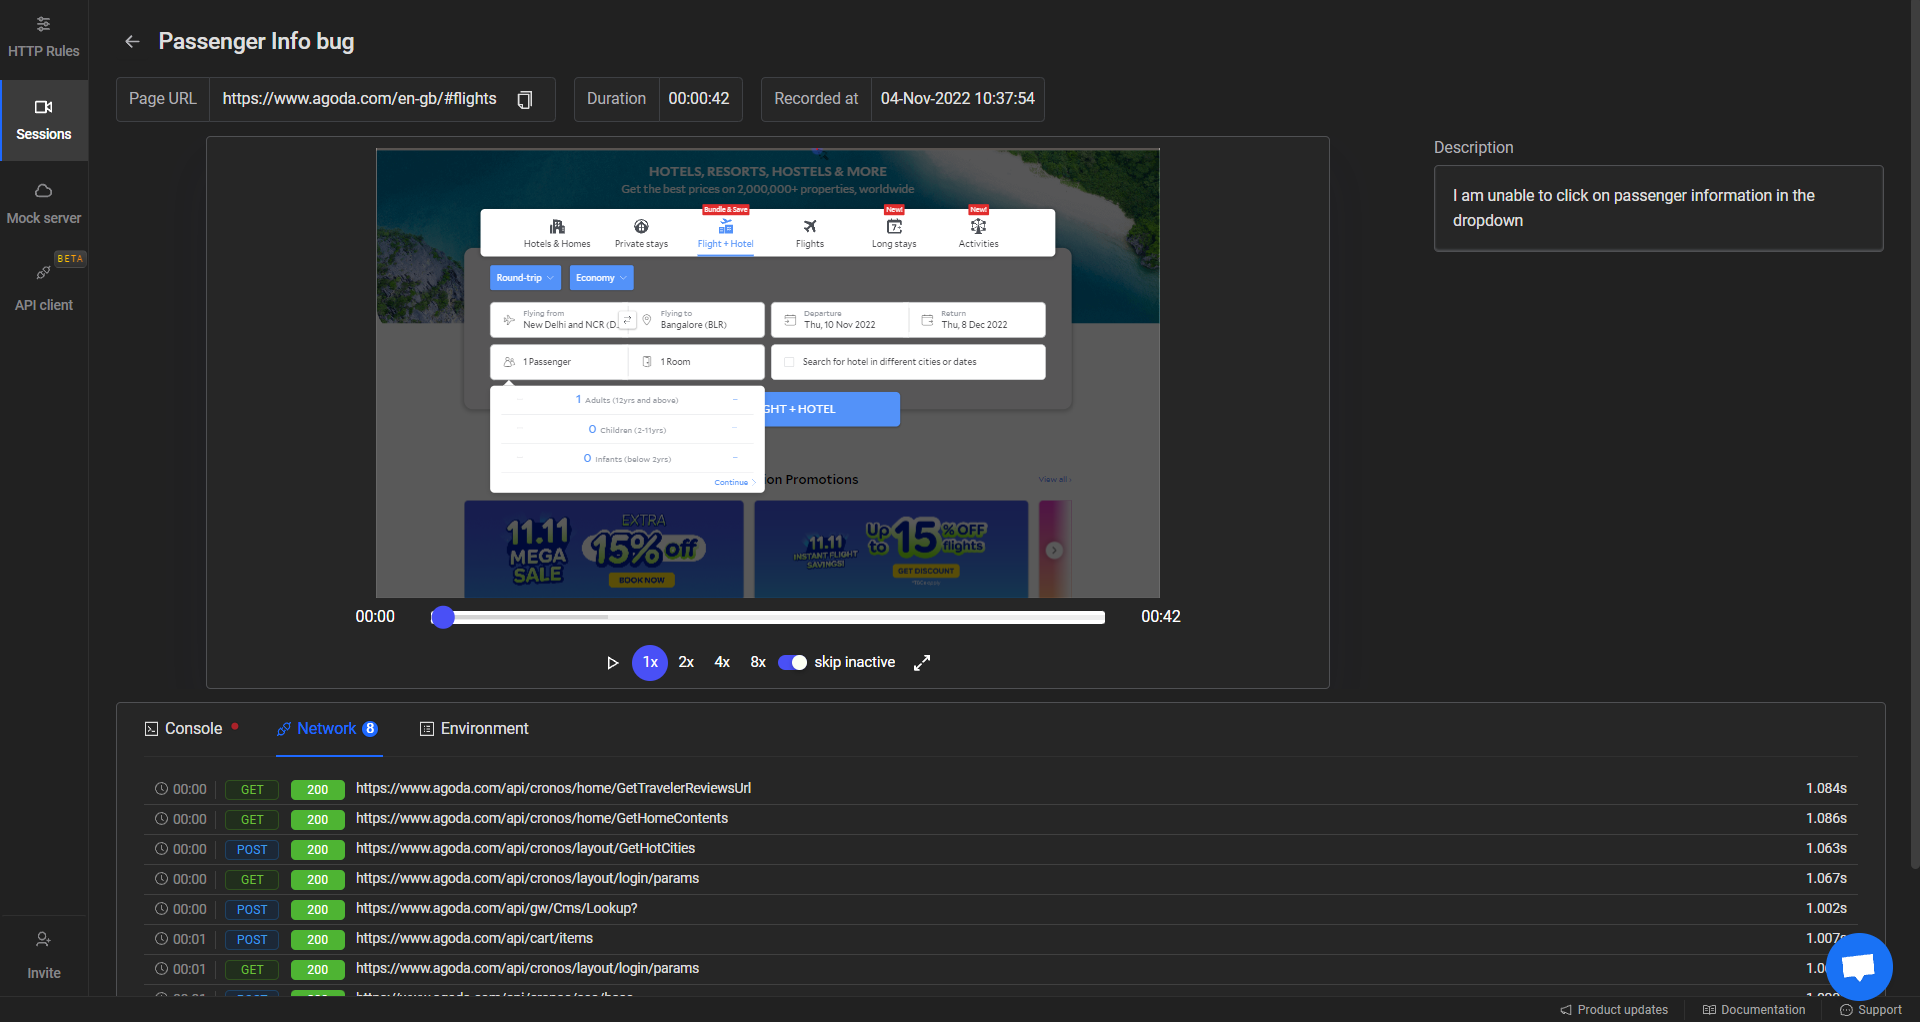The height and width of the screenshot is (1022, 1920).
Task: Switch to the Console tab
Action: 192,729
